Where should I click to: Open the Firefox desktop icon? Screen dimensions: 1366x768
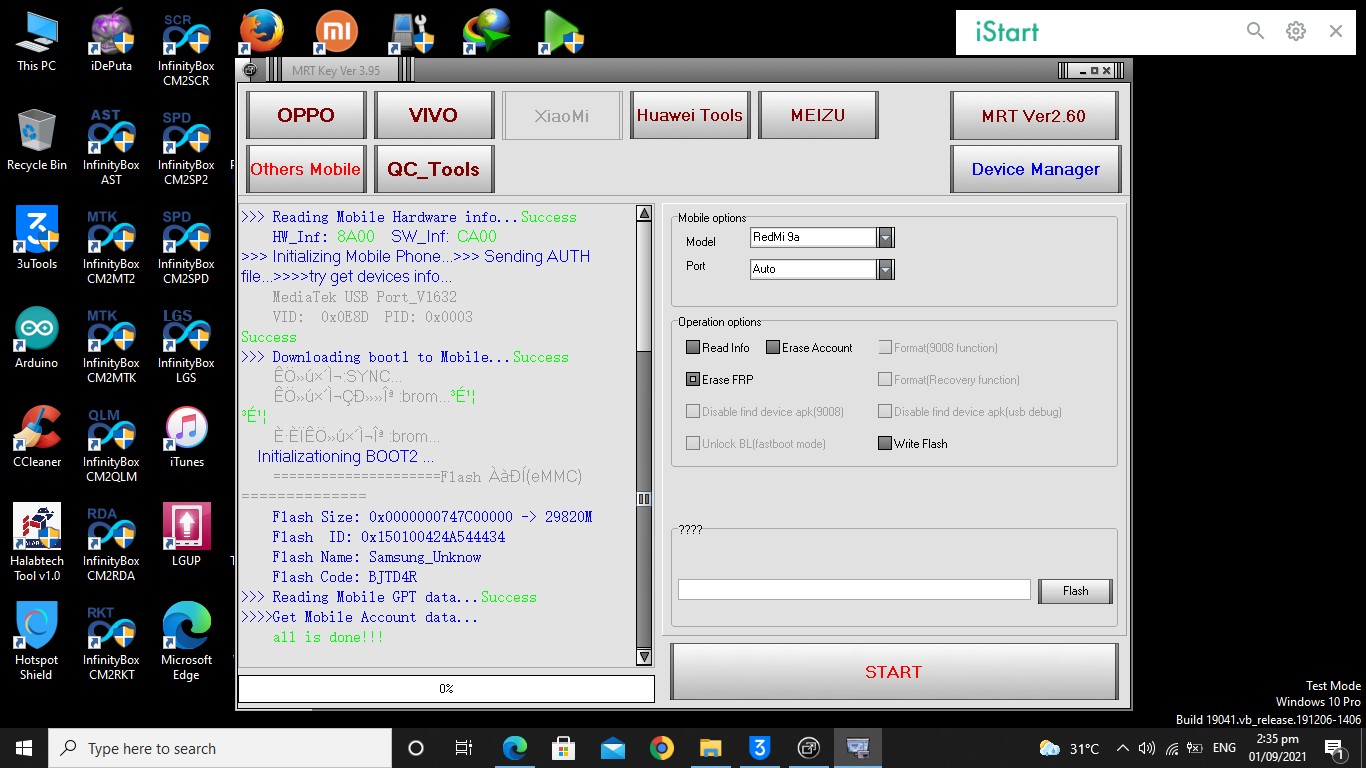pos(261,33)
